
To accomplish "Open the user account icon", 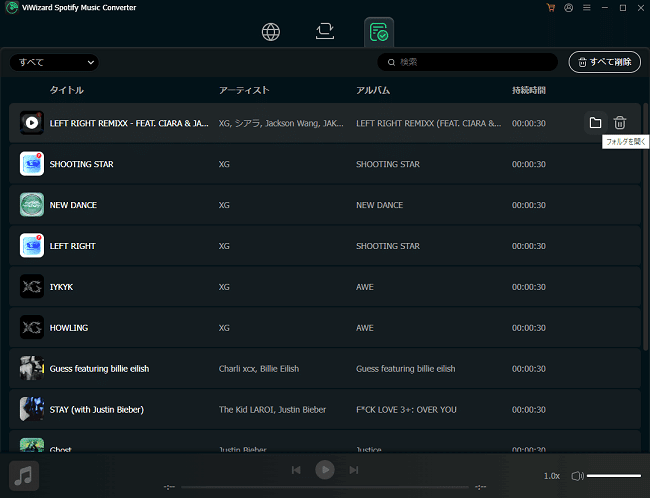I will click(569, 7).
